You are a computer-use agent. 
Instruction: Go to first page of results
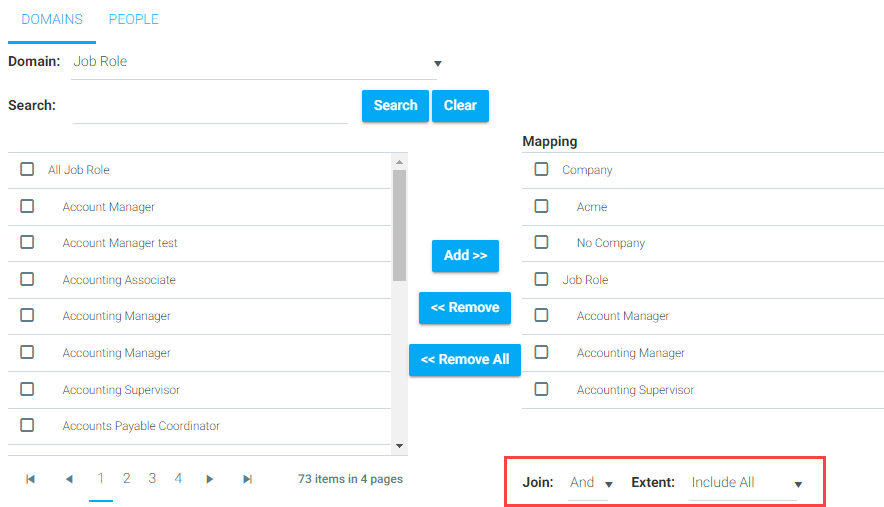30,479
